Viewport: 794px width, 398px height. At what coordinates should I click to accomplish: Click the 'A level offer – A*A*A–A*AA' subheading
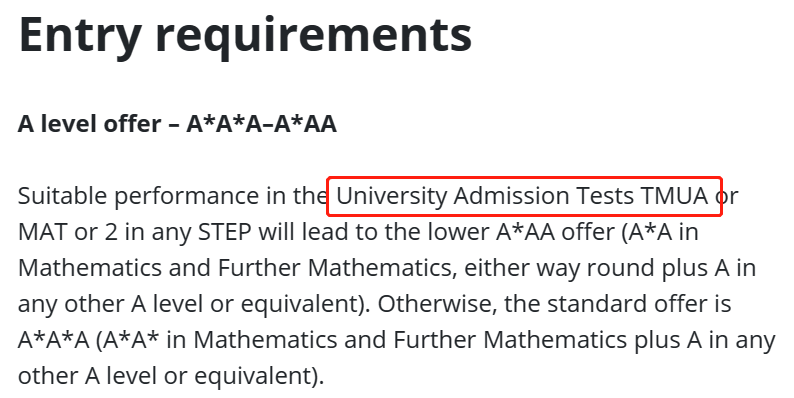(x=177, y=124)
